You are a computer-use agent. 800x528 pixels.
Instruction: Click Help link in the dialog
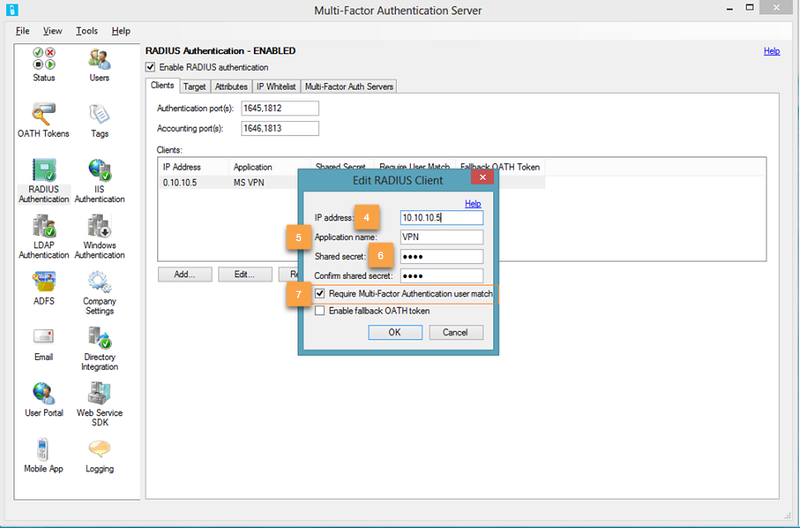click(473, 203)
